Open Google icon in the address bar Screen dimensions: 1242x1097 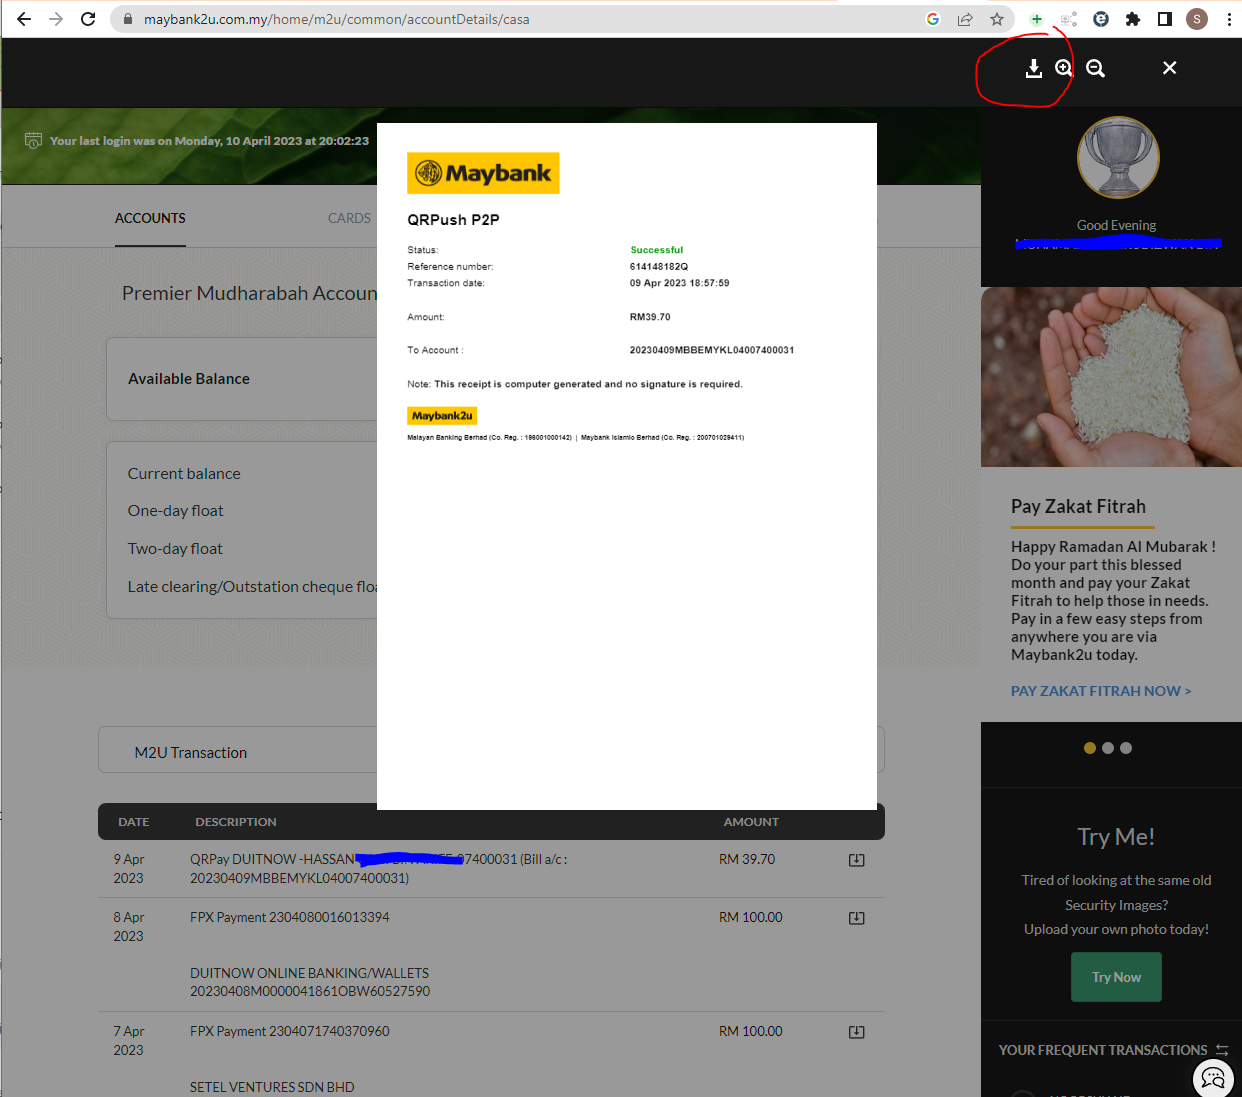(x=933, y=19)
